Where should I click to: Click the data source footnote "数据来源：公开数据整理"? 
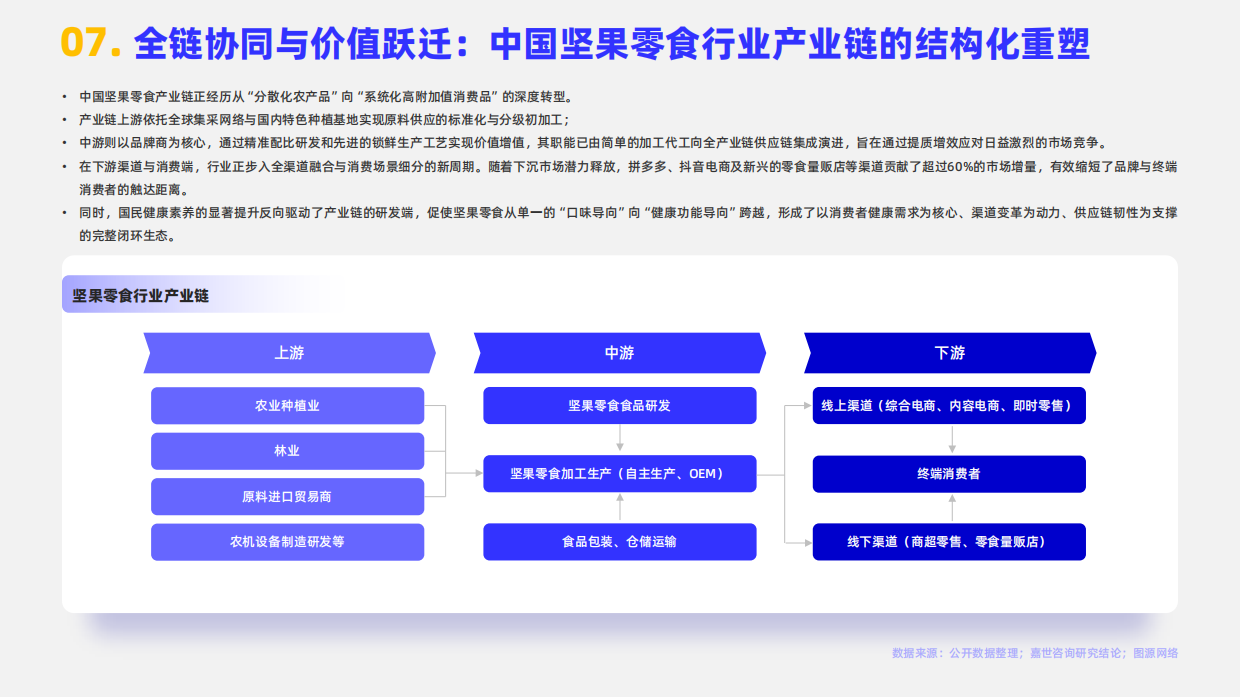pyautogui.click(x=956, y=653)
